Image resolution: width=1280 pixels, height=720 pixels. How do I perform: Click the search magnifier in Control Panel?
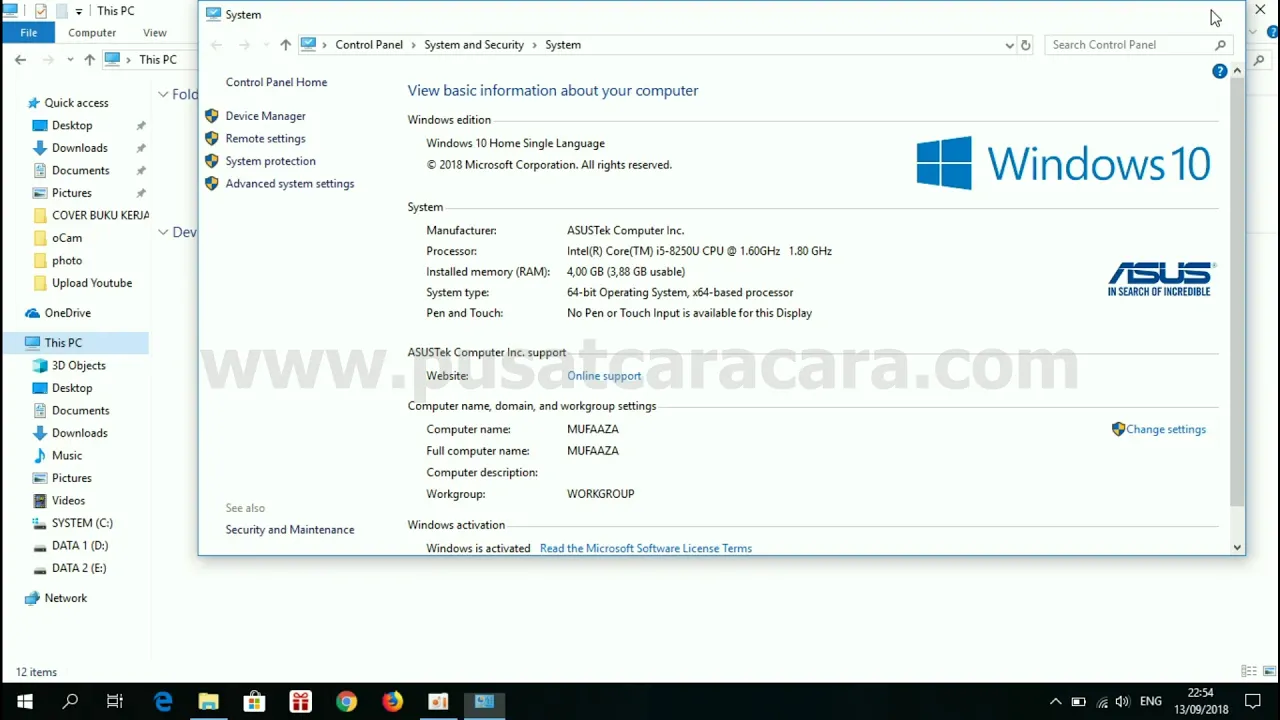tap(1220, 45)
